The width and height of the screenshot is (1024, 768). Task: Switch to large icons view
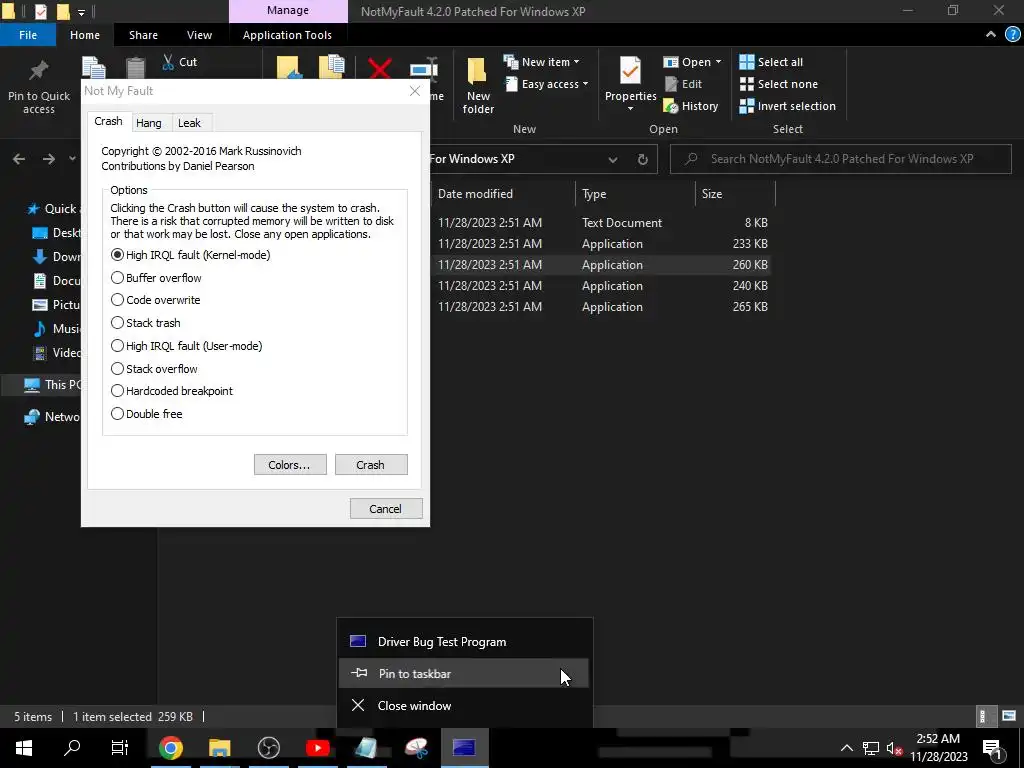coord(1009,716)
